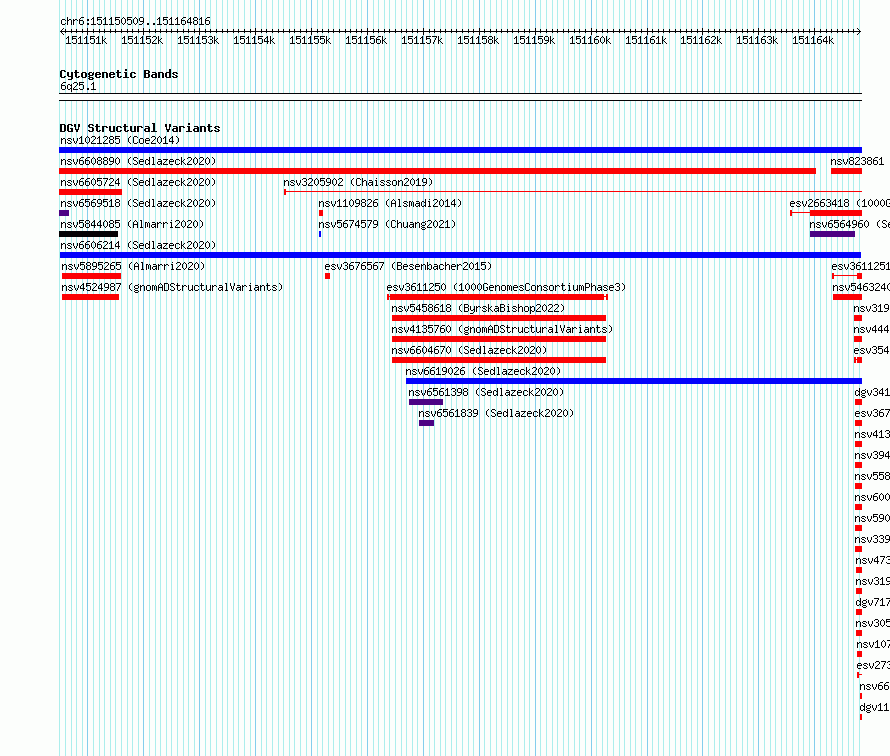Image resolution: width=890 pixels, height=756 pixels.
Task: Click the blue bar under nsv6606214
Action: [x=460, y=255]
